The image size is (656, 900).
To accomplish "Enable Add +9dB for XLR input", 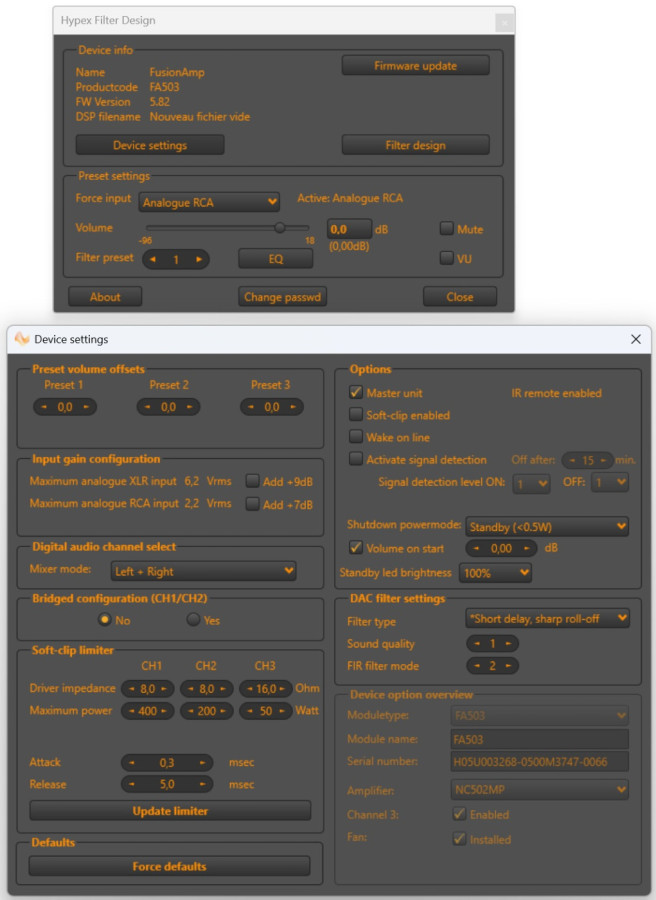I will [252, 480].
